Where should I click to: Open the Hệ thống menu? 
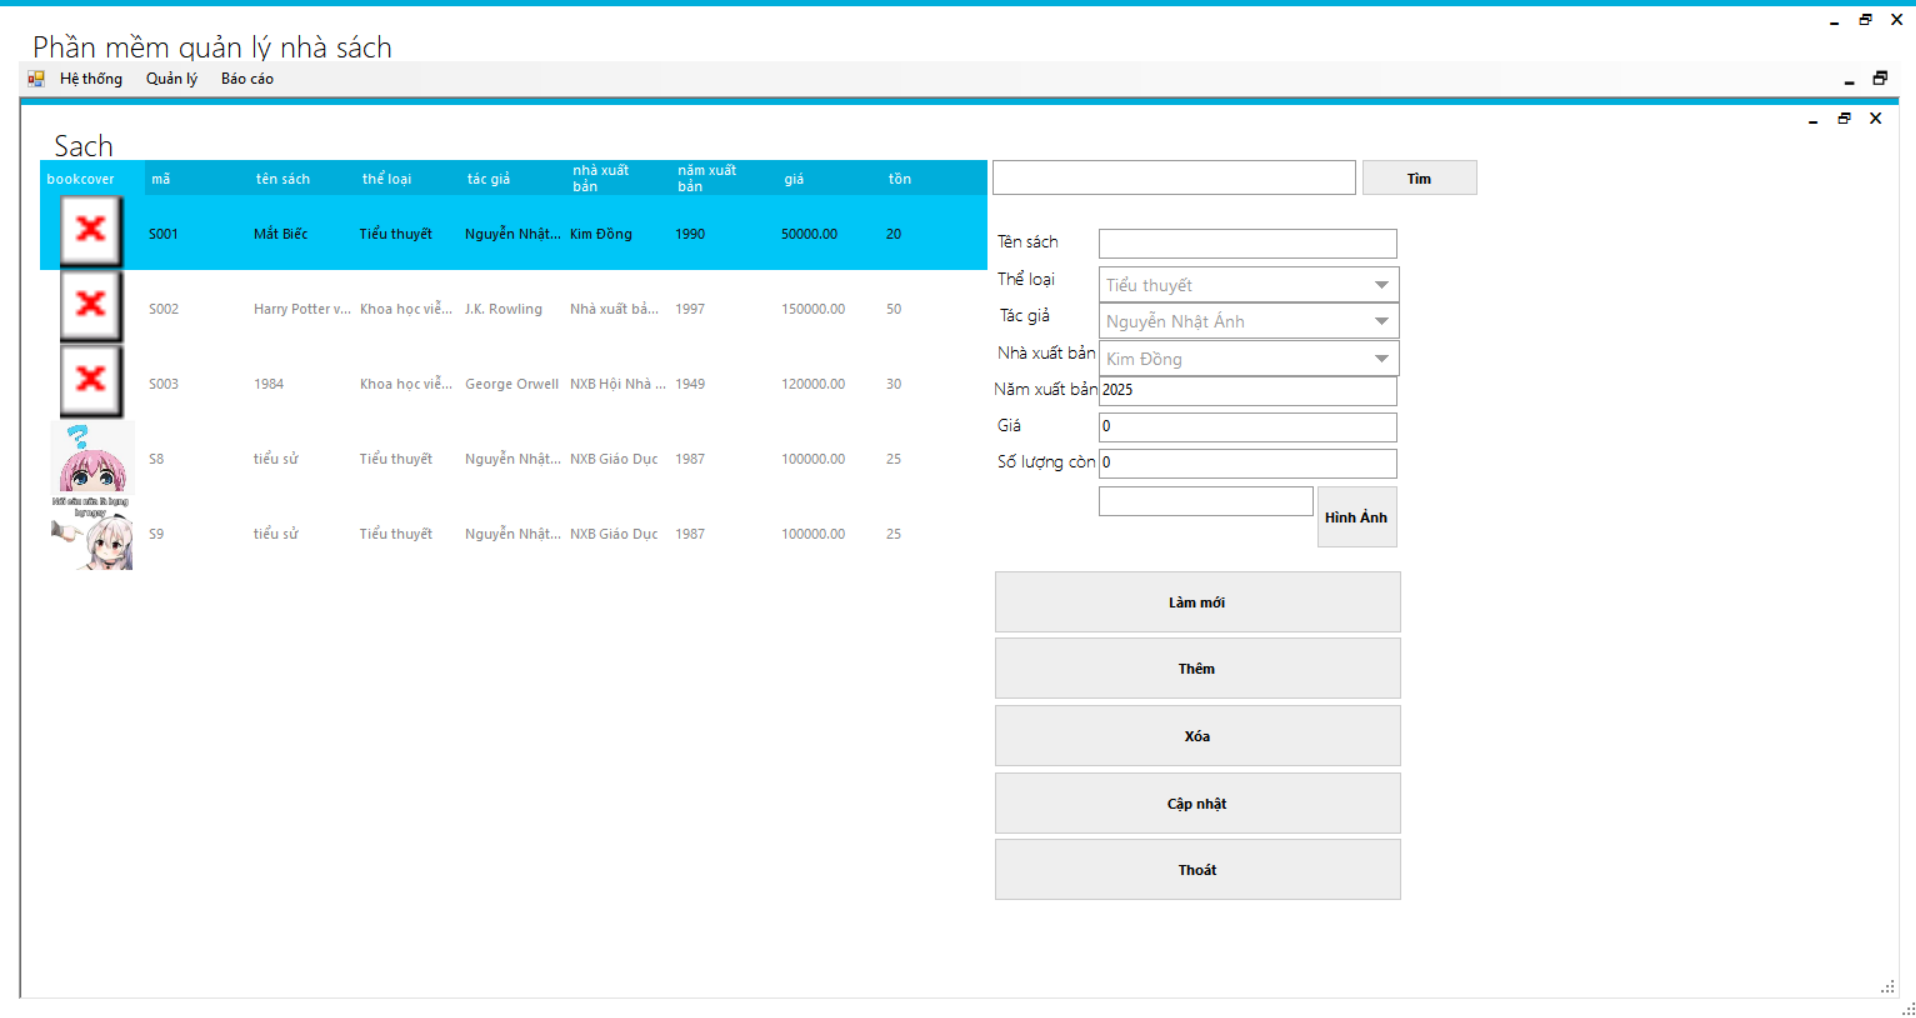[x=91, y=79]
